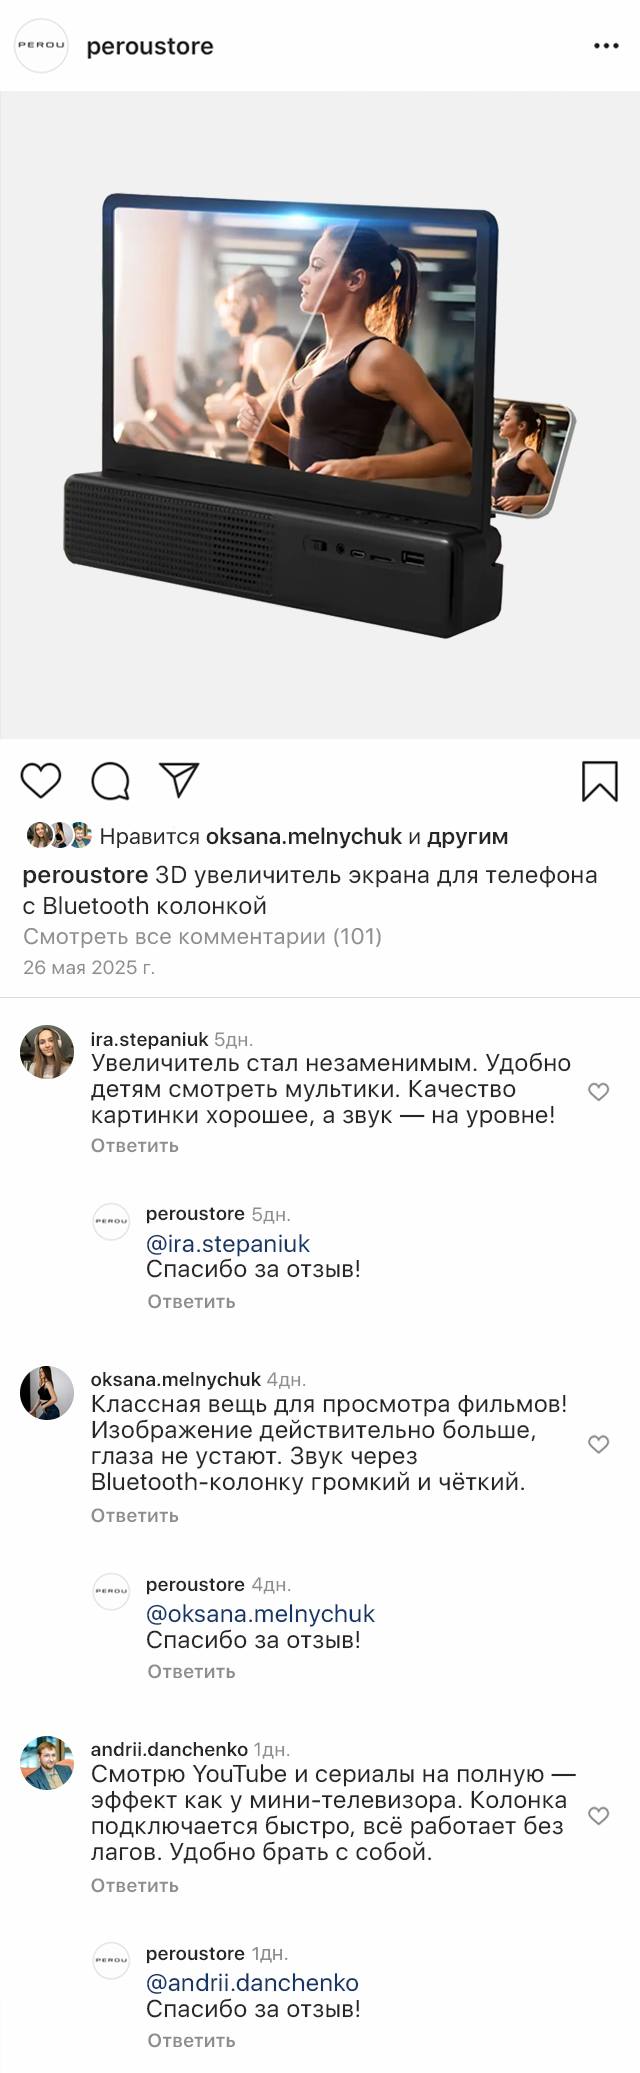The width and height of the screenshot is (640, 2073).
Task: Expand all 101 comments
Action: (202, 936)
